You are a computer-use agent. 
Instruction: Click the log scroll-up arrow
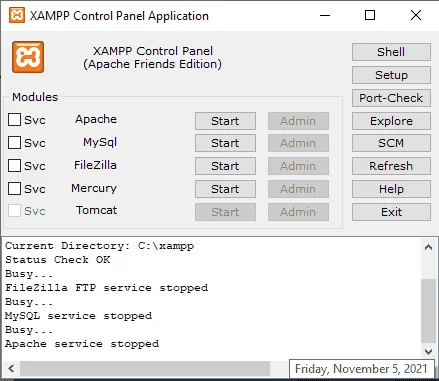(429, 247)
